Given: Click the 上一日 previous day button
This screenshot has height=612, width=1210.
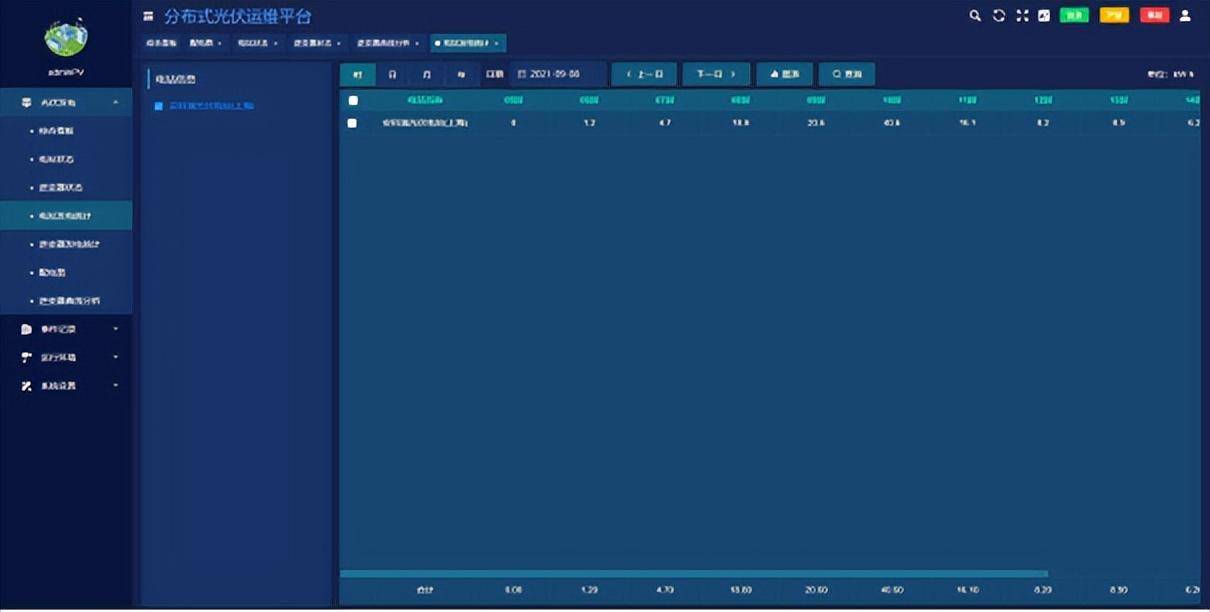Looking at the screenshot, I should [644, 75].
